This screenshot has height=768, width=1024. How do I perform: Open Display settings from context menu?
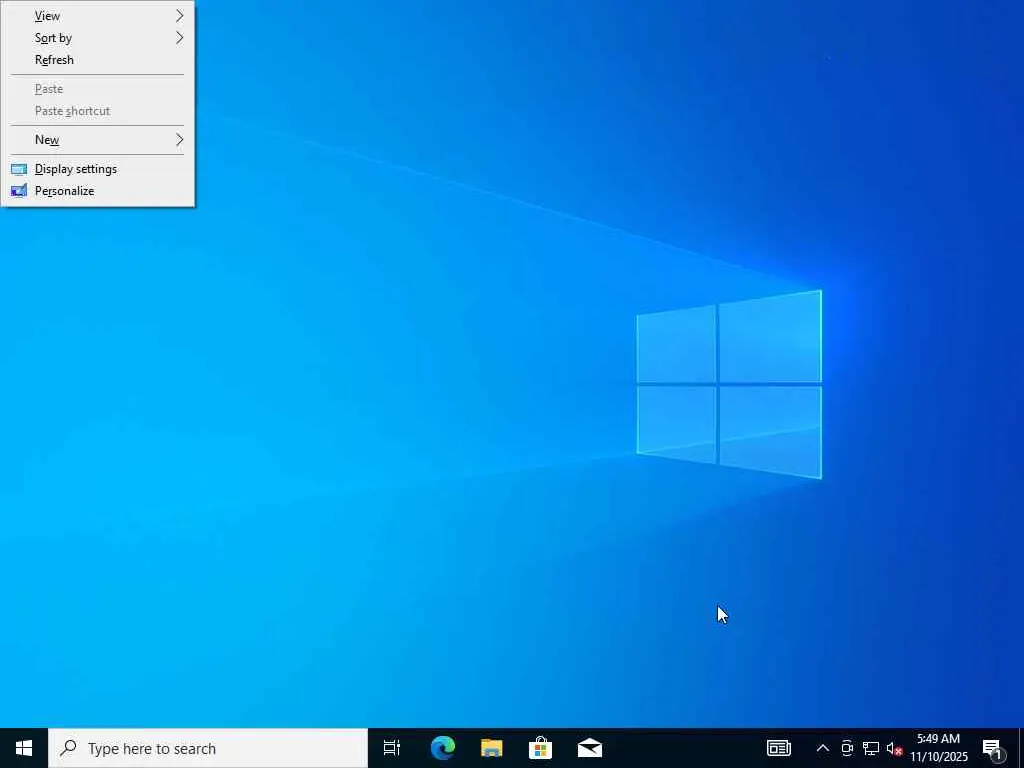point(98,169)
